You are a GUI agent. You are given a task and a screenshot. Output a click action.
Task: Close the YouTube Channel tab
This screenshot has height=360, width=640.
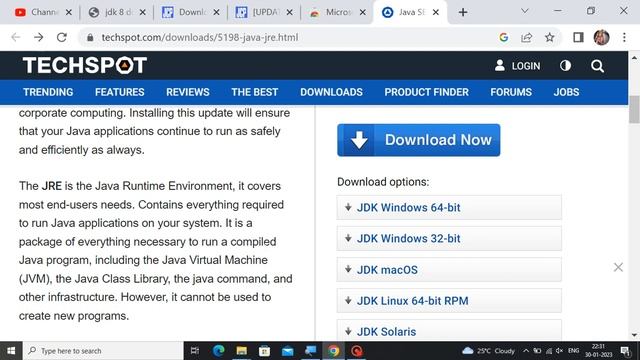(69, 13)
